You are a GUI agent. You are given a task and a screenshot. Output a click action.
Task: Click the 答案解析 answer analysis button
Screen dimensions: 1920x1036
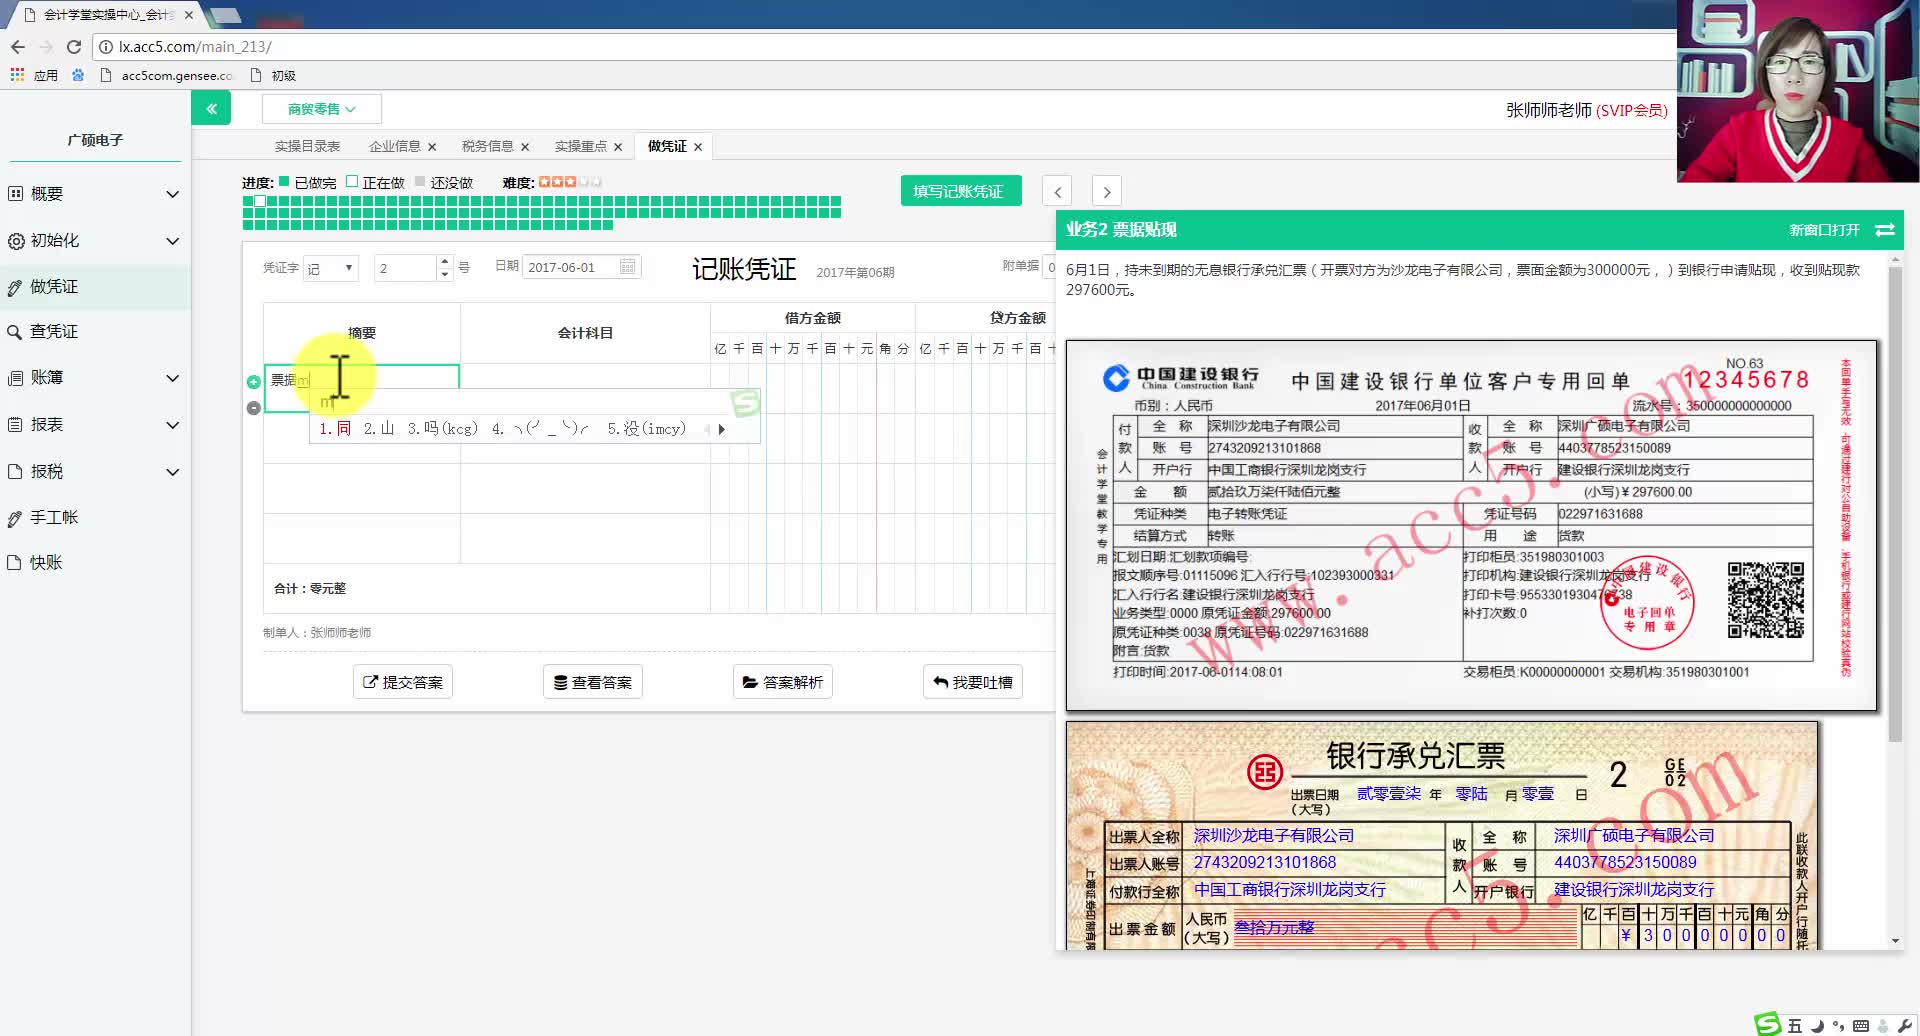[x=782, y=681]
